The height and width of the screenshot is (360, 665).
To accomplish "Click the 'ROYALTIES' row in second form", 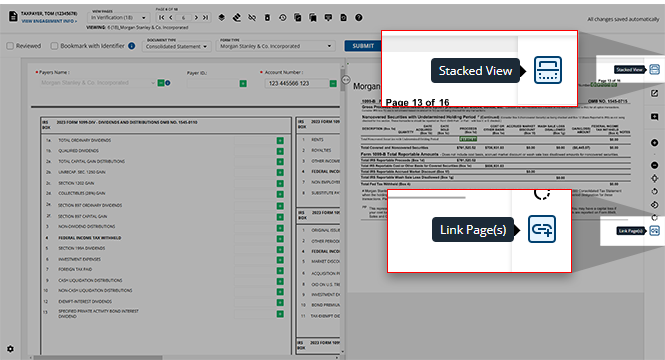I will pos(321,150).
